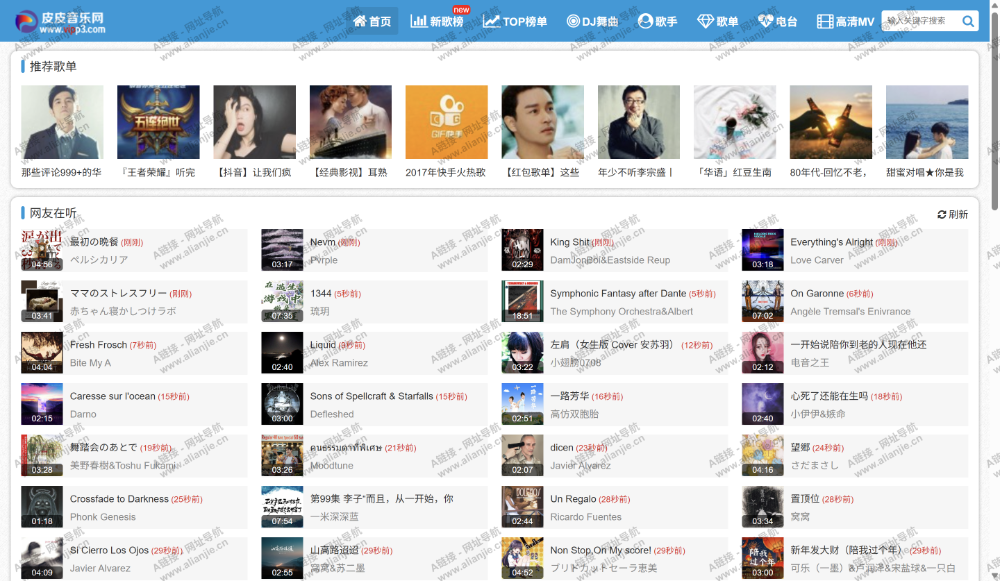Click the 皮皮音乐网 site logo
This screenshot has width=1000, height=581.
click(61, 22)
